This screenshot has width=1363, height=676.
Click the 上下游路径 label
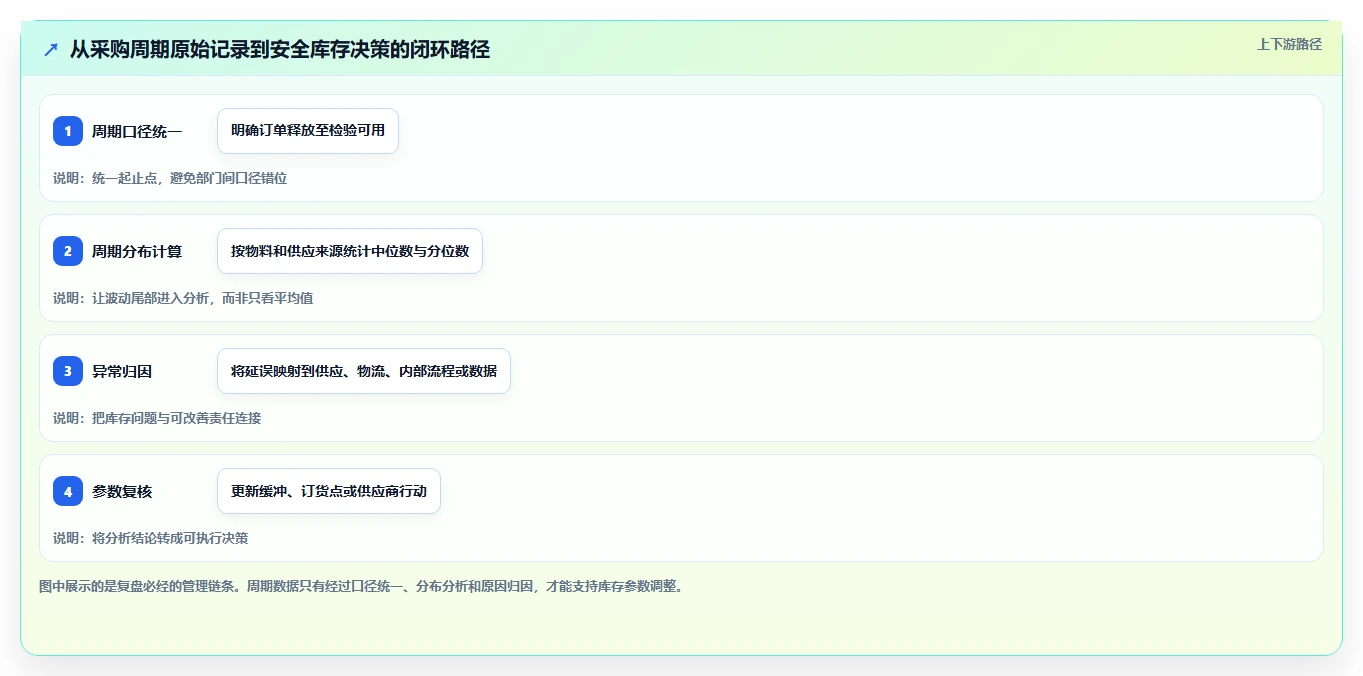[x=1289, y=44]
